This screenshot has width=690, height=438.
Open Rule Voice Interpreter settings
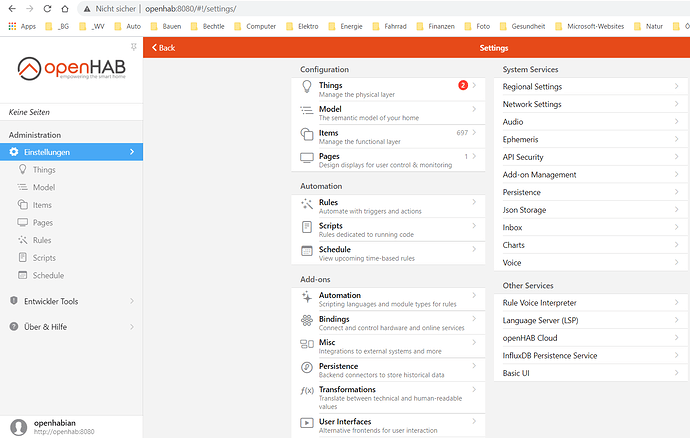pyautogui.click(x=591, y=303)
